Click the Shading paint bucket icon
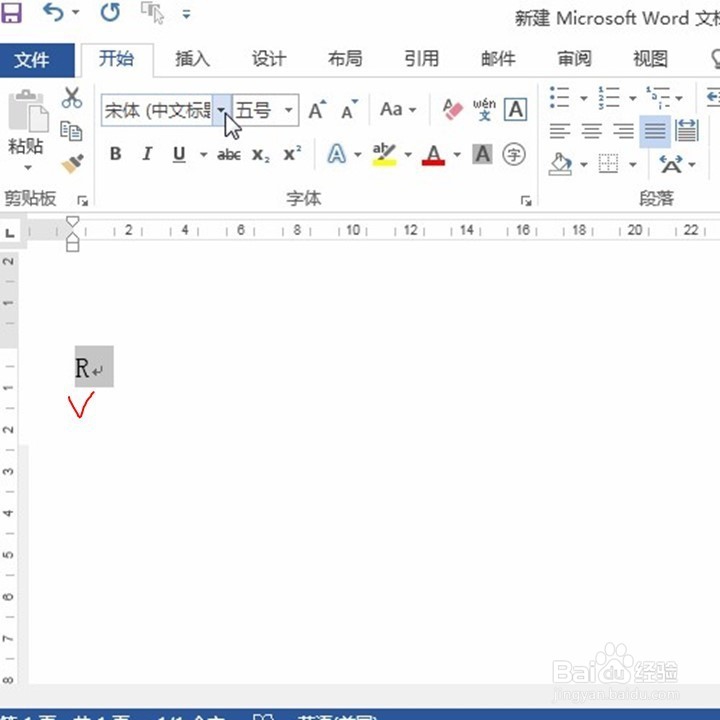The width and height of the screenshot is (720, 720). pos(560,164)
